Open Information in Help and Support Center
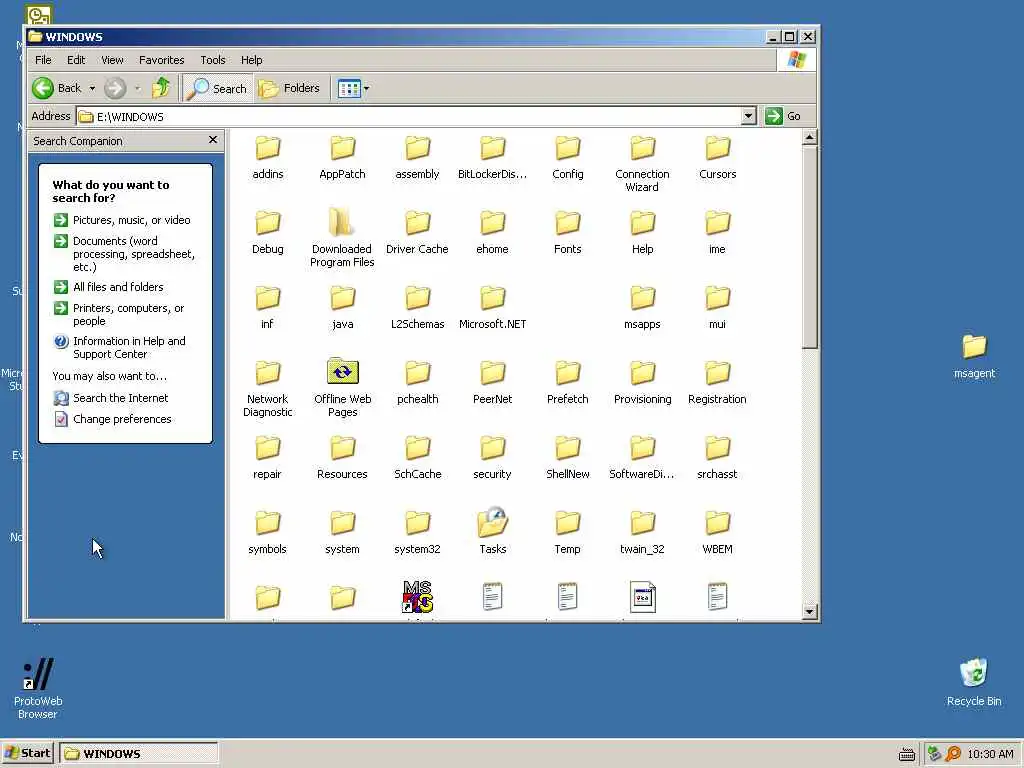 click(120, 347)
